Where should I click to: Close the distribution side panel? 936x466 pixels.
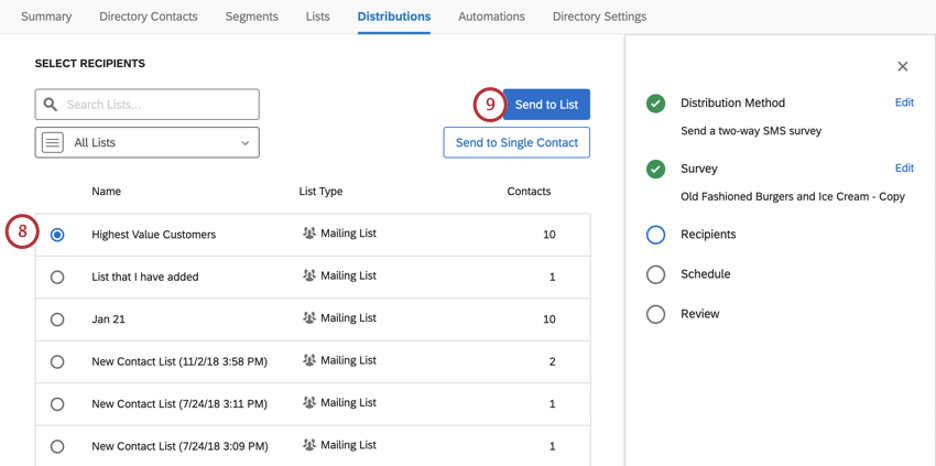(x=902, y=67)
